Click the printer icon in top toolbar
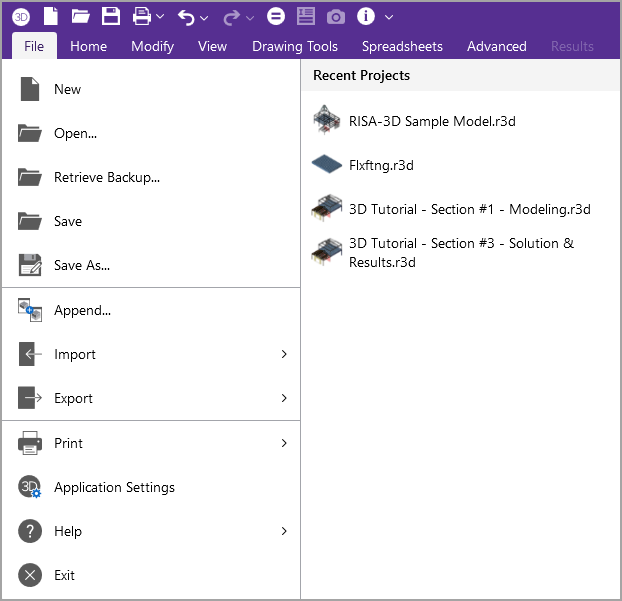This screenshot has width=622, height=601. [x=142, y=16]
